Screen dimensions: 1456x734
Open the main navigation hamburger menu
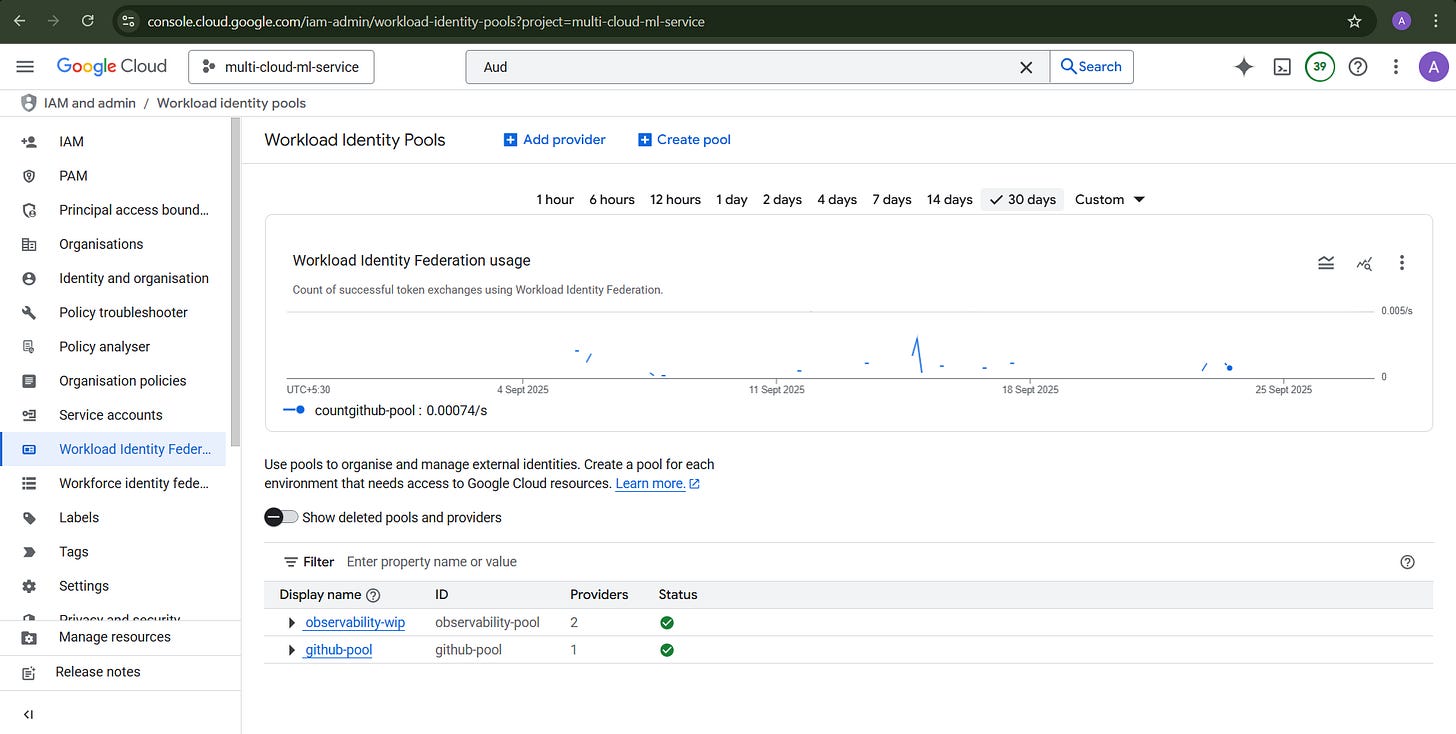[25, 66]
